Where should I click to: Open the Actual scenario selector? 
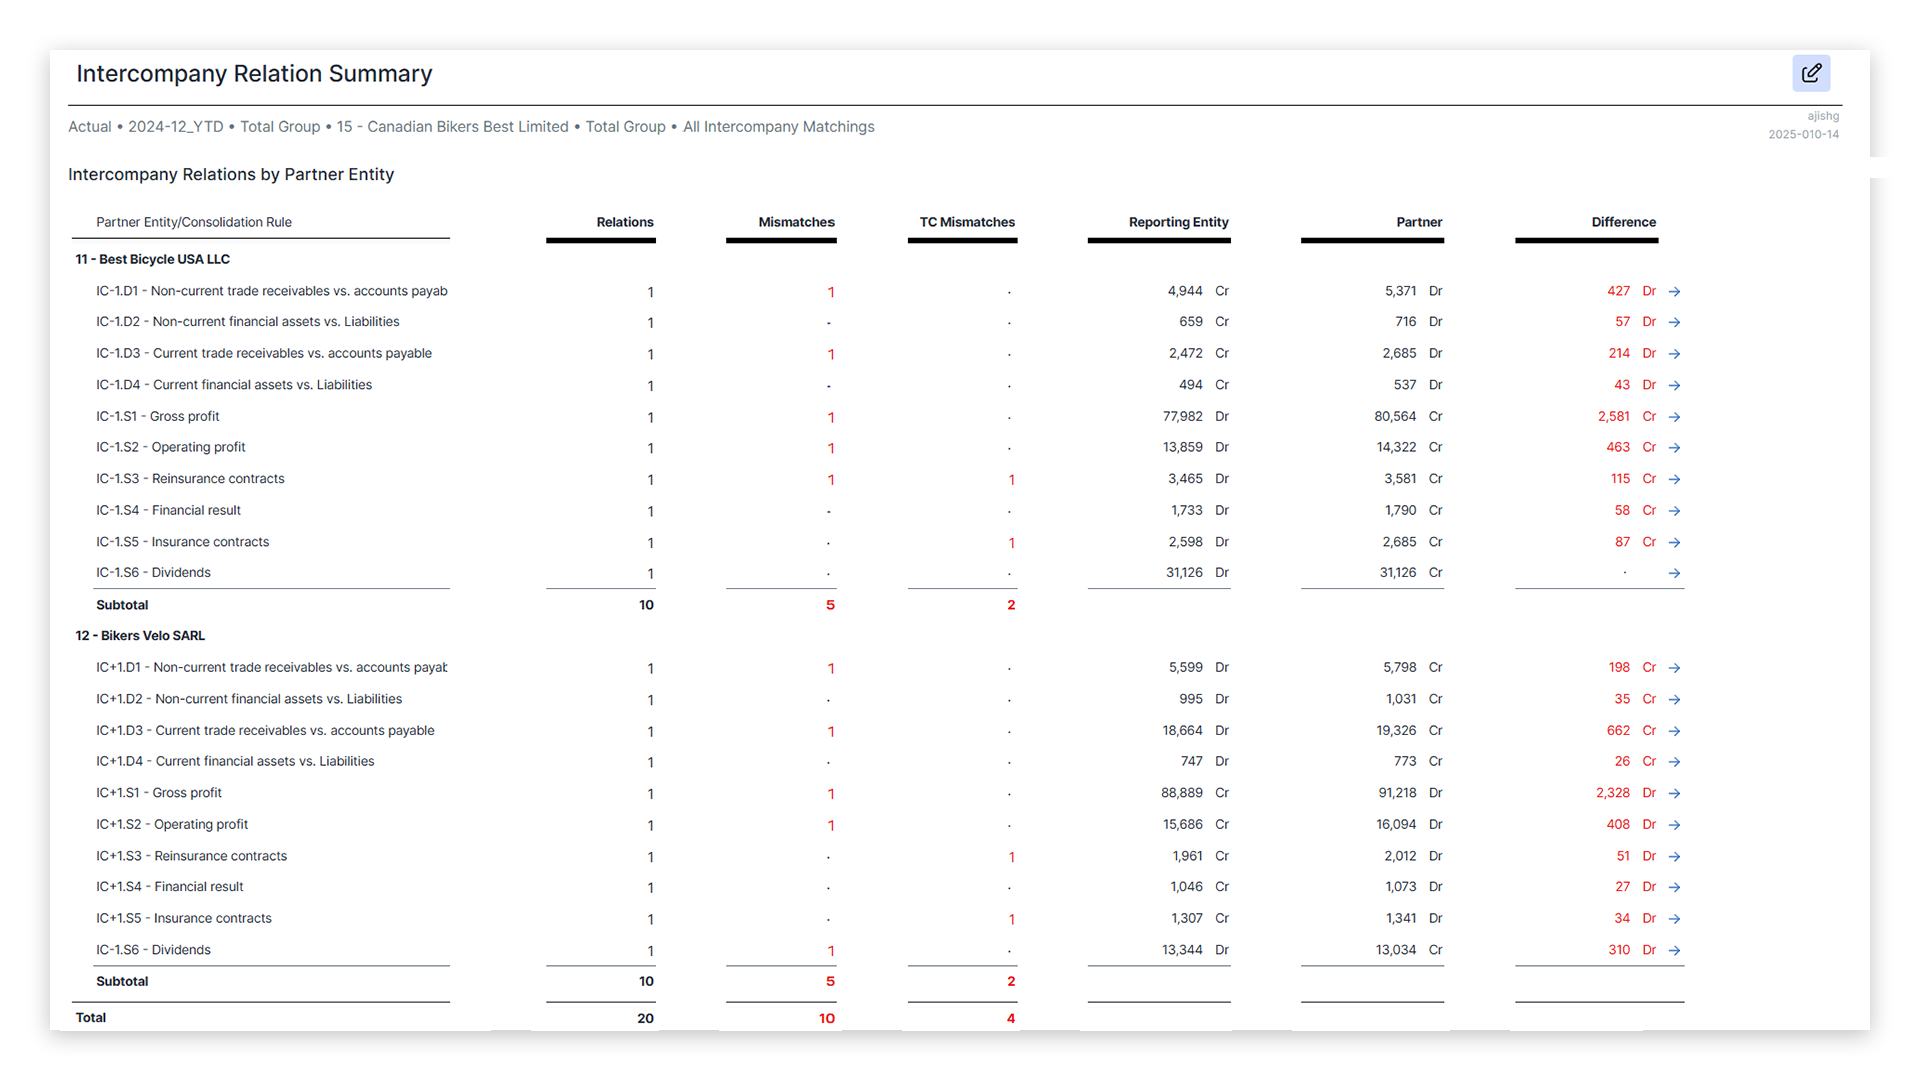pos(90,127)
